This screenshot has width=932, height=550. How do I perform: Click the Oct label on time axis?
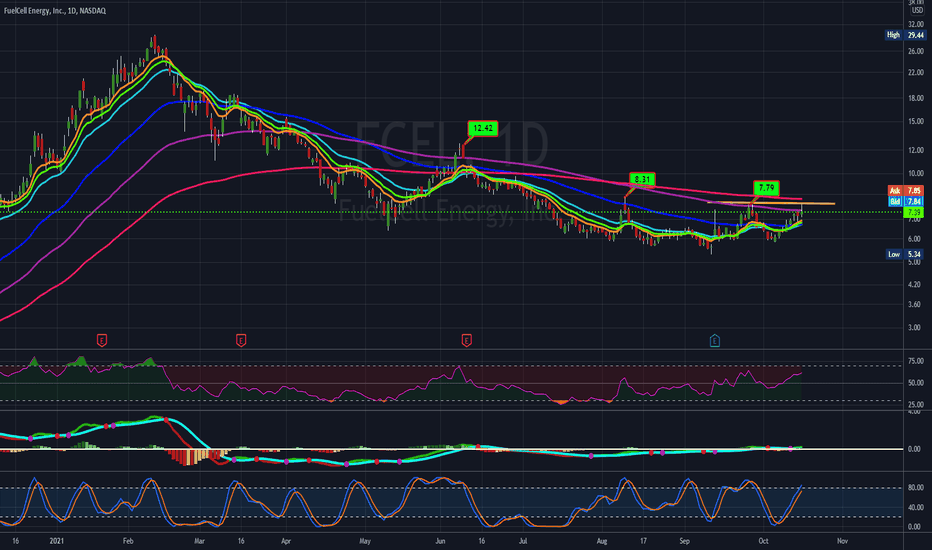click(x=763, y=541)
